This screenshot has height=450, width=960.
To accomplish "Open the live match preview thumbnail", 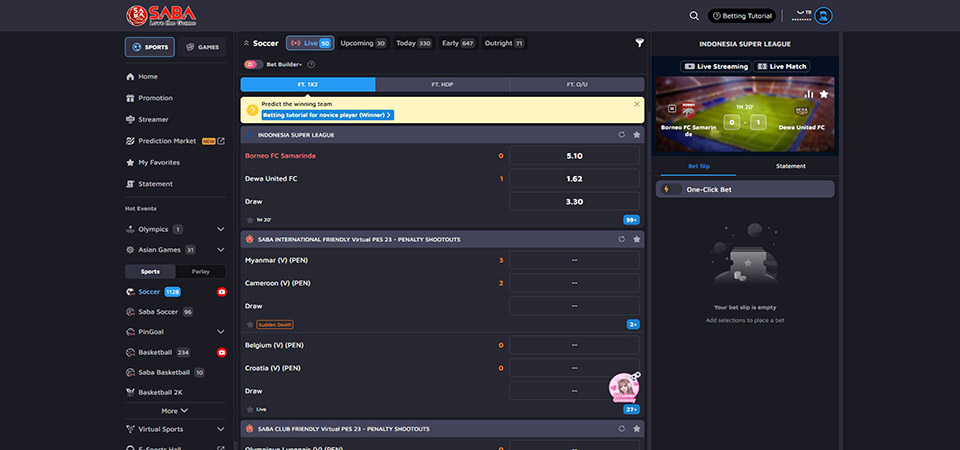I will (x=745, y=115).
